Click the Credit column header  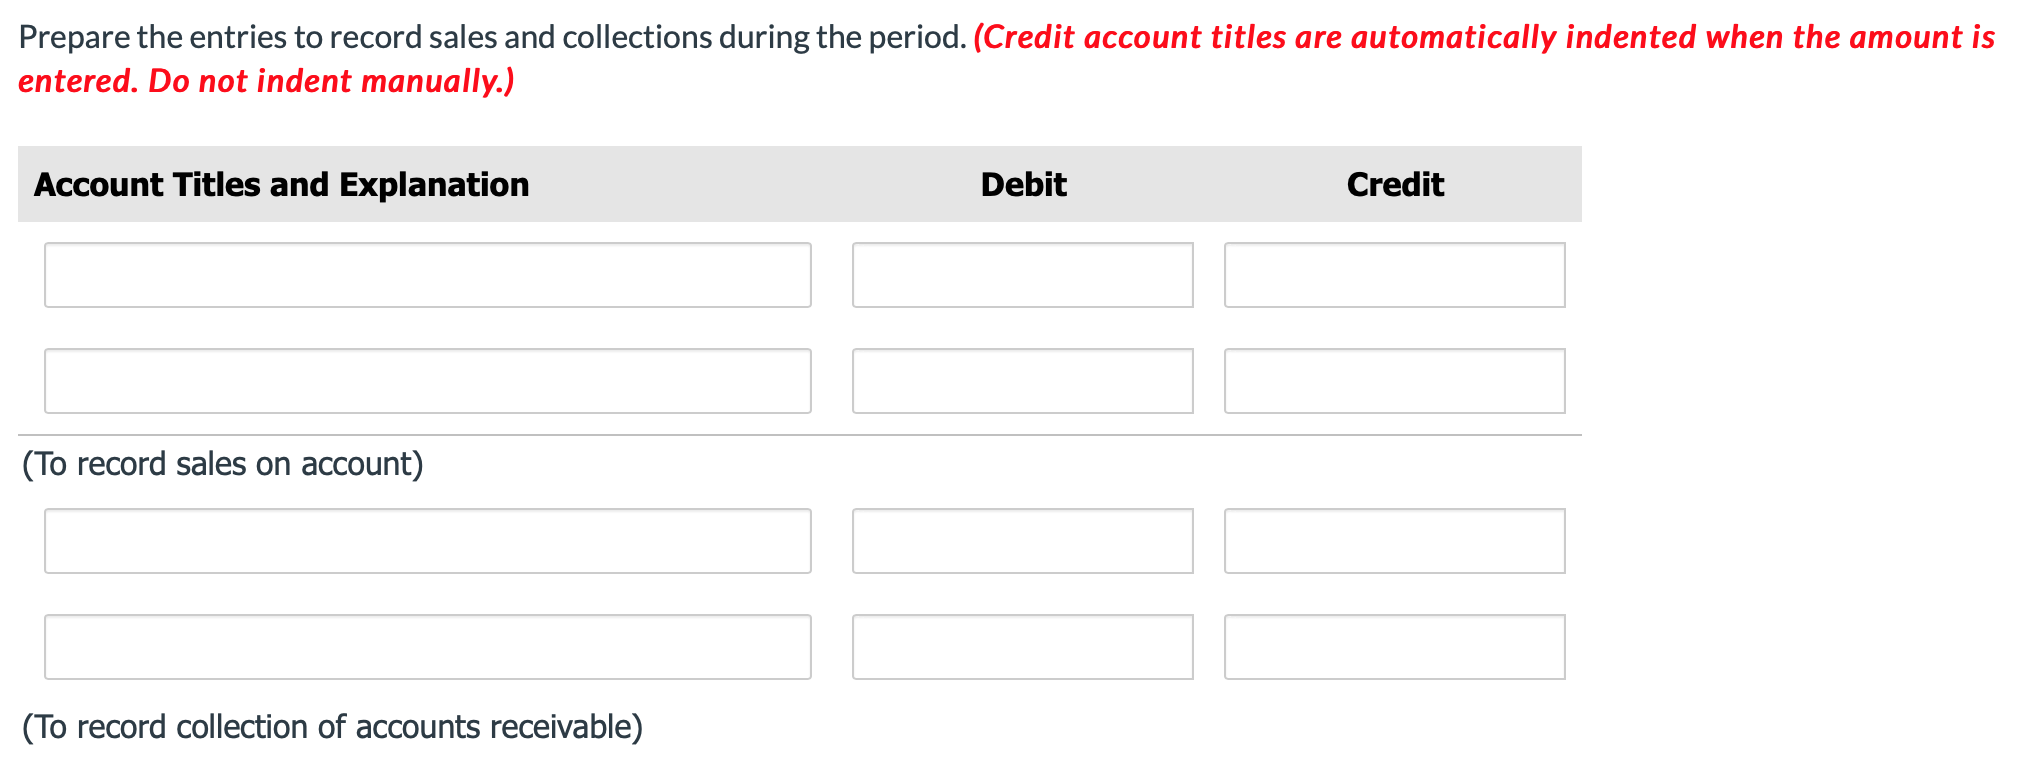click(1395, 184)
